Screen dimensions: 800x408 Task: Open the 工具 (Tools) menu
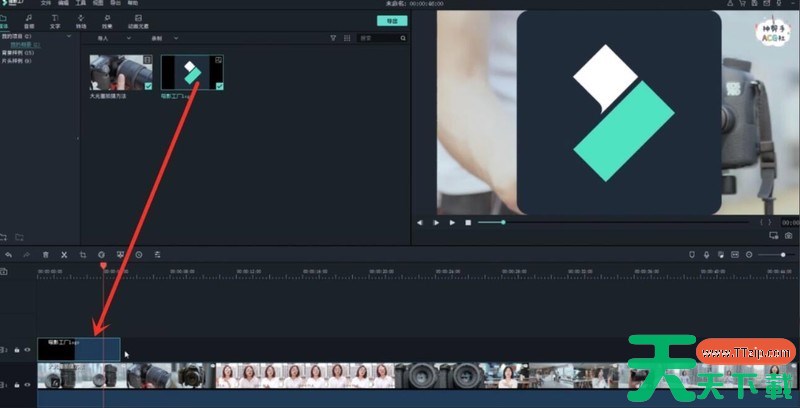point(81,3)
